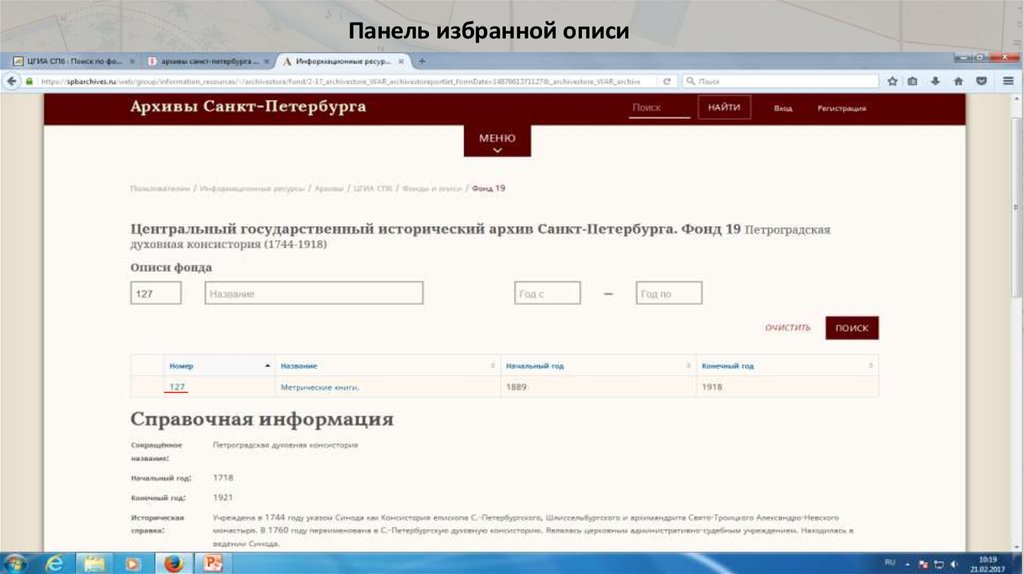Image resolution: width=1024 pixels, height=574 pixels.
Task: Open the Firefox downloads arrow icon
Action: (935, 81)
